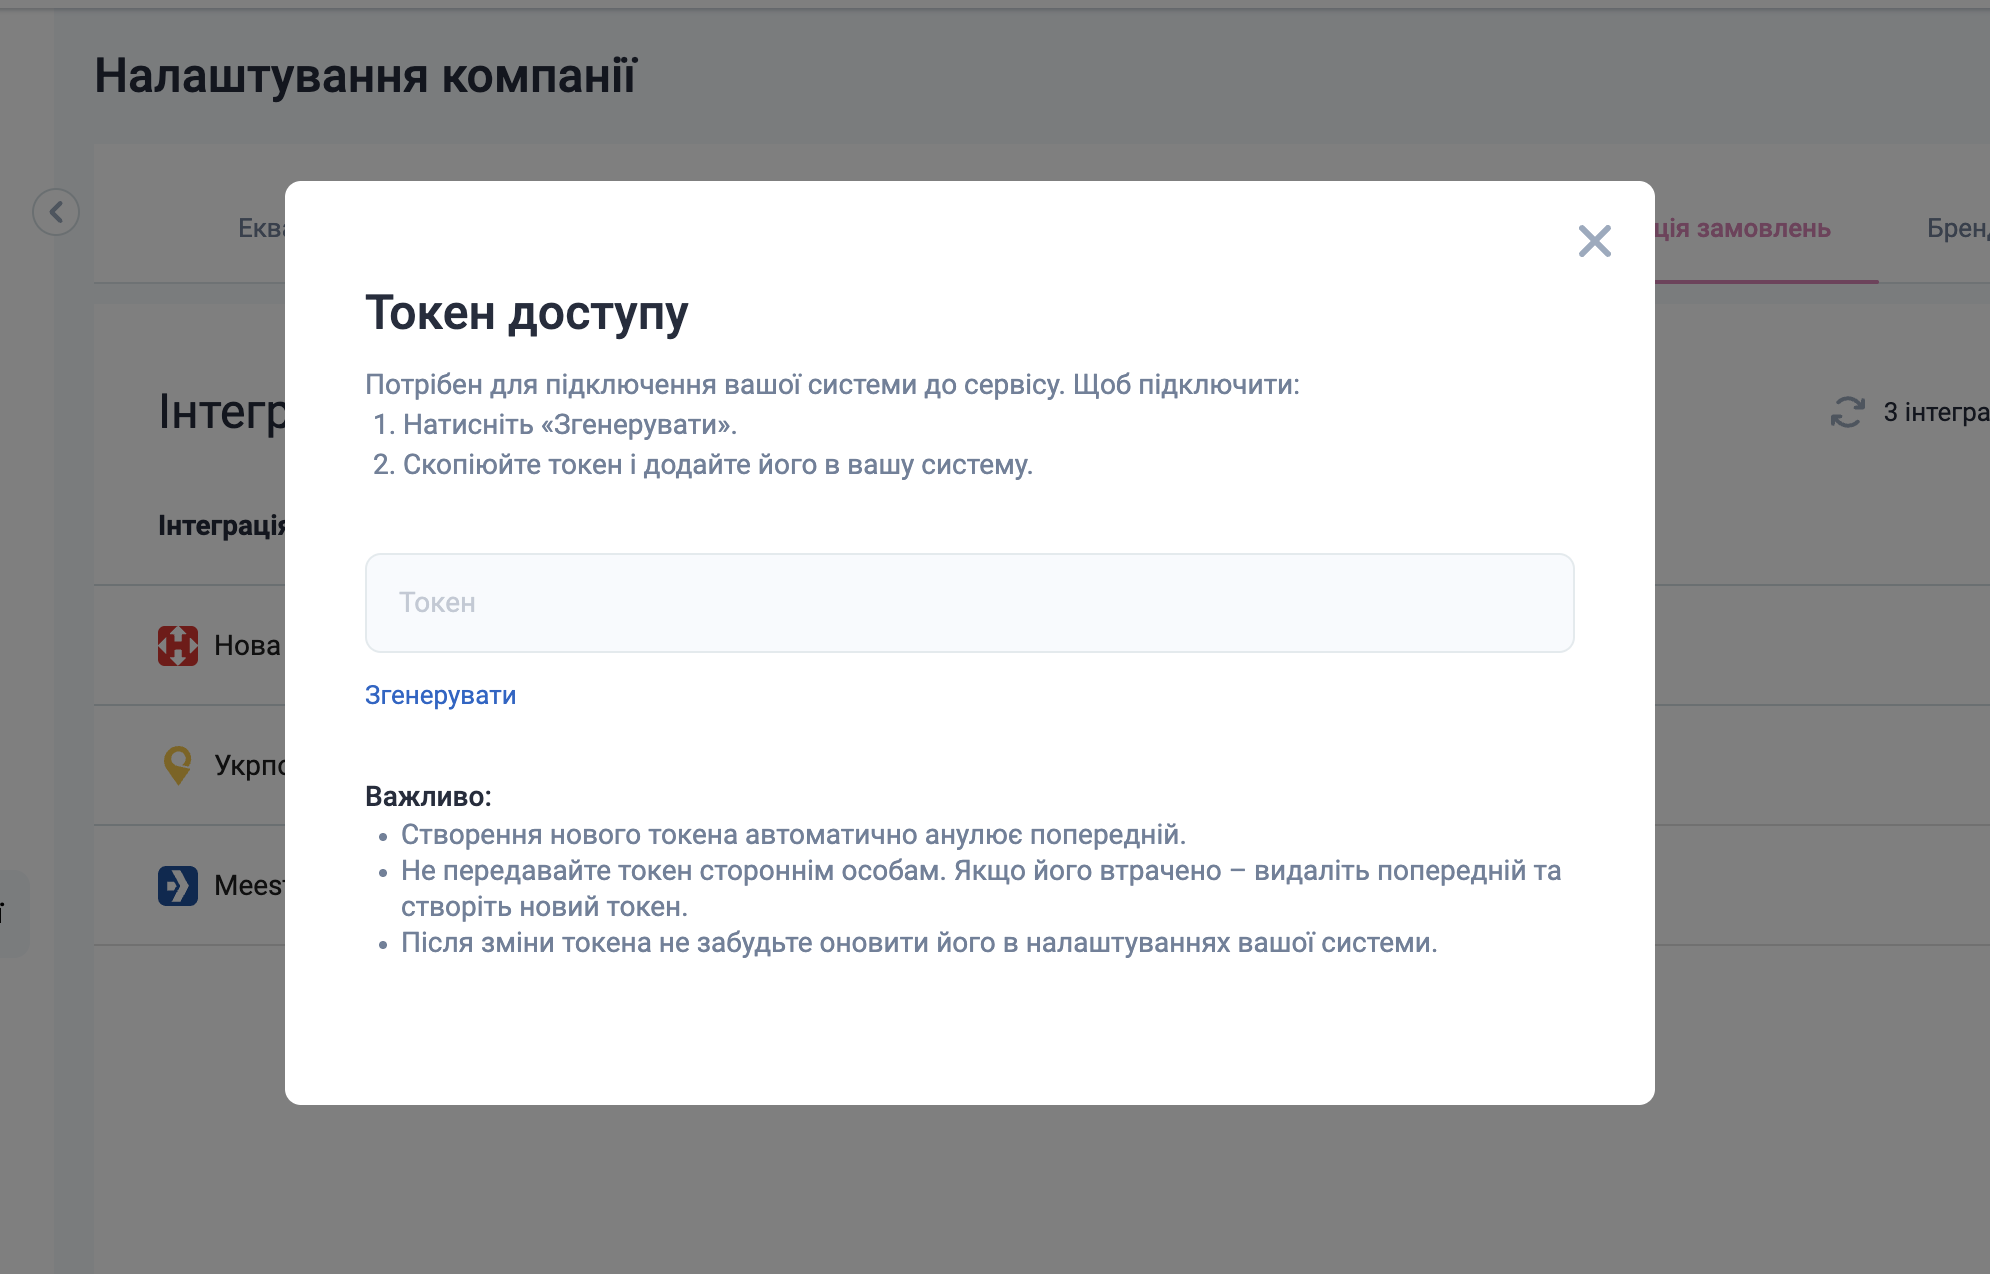
Task: Switch to the partially visible Брен tab
Action: pyautogui.click(x=1957, y=229)
